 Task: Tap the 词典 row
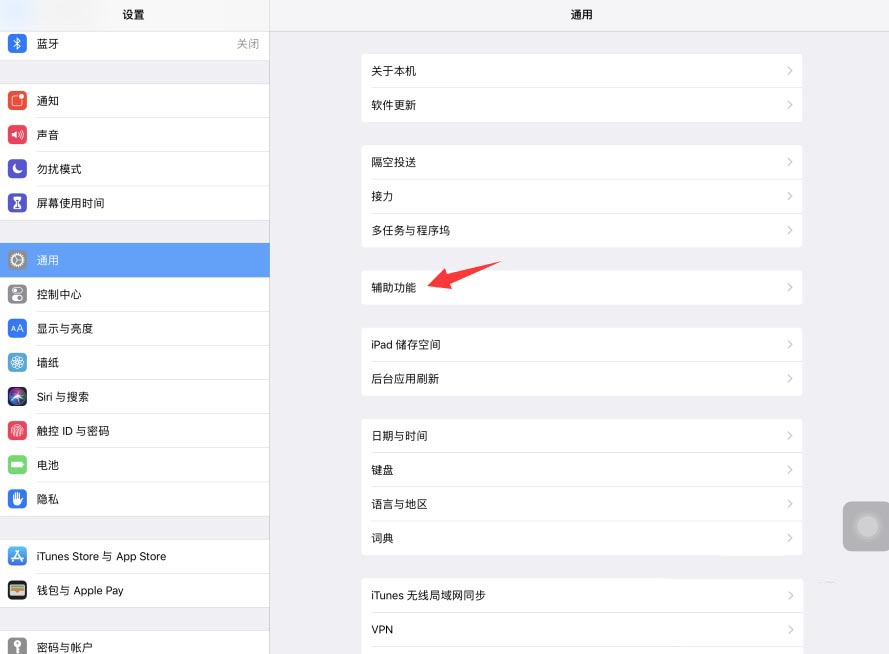coord(582,538)
